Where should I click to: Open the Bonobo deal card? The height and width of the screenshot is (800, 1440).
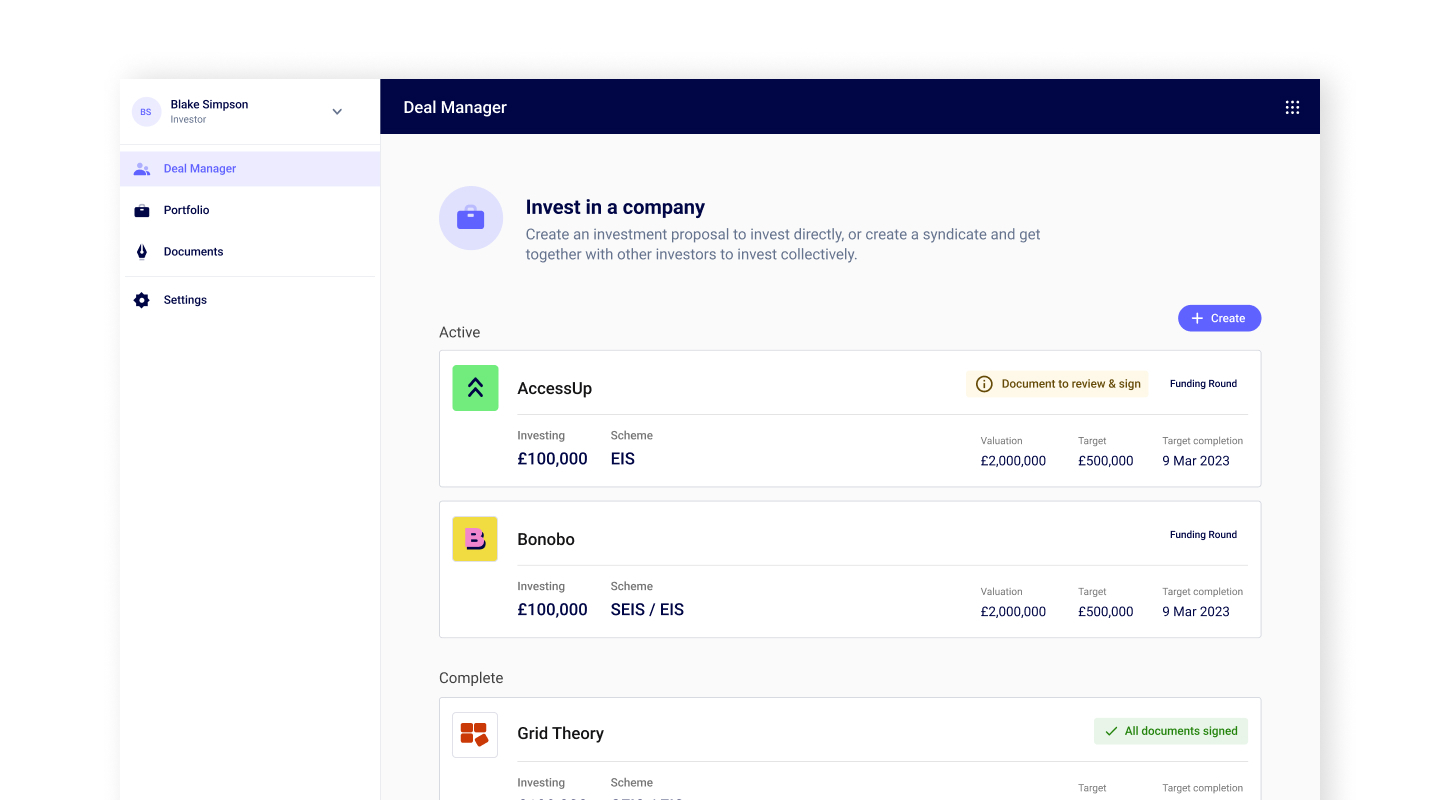coord(850,569)
